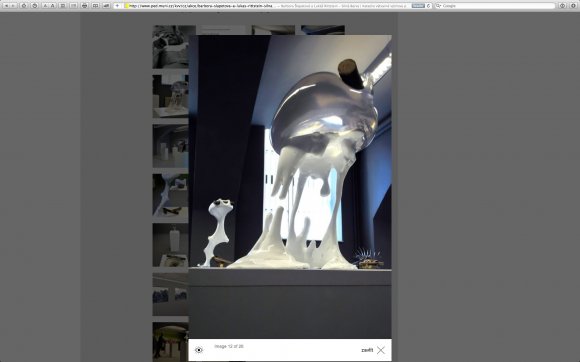This screenshot has width=580, height=362.
Task: Open the fourth left-column gallery thumbnail
Action: tap(171, 195)
